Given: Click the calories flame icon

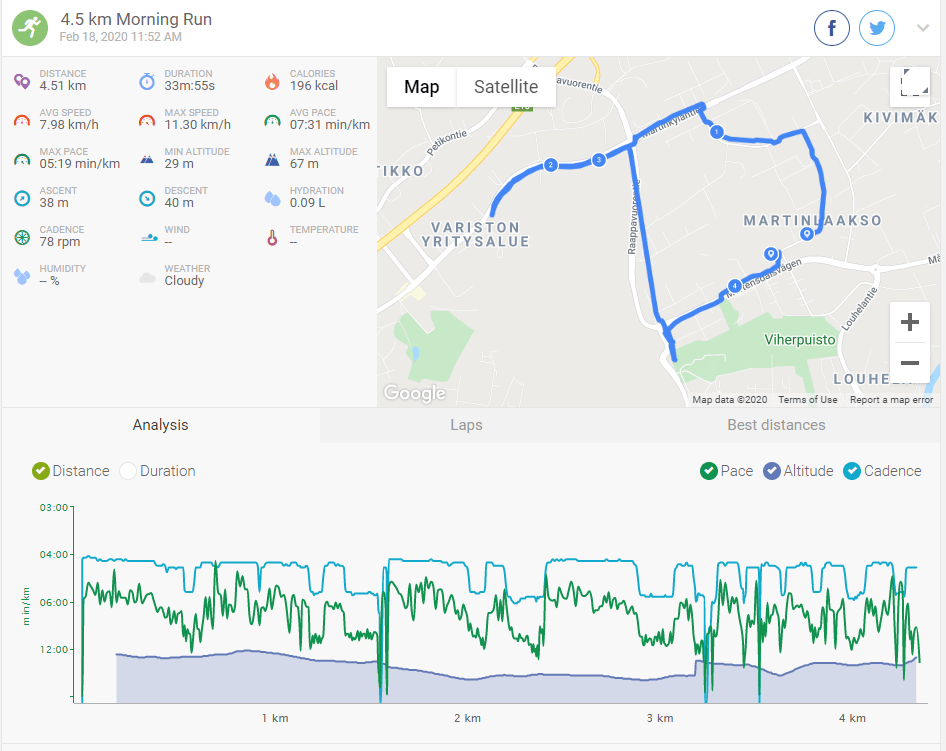Looking at the screenshot, I should click(272, 82).
